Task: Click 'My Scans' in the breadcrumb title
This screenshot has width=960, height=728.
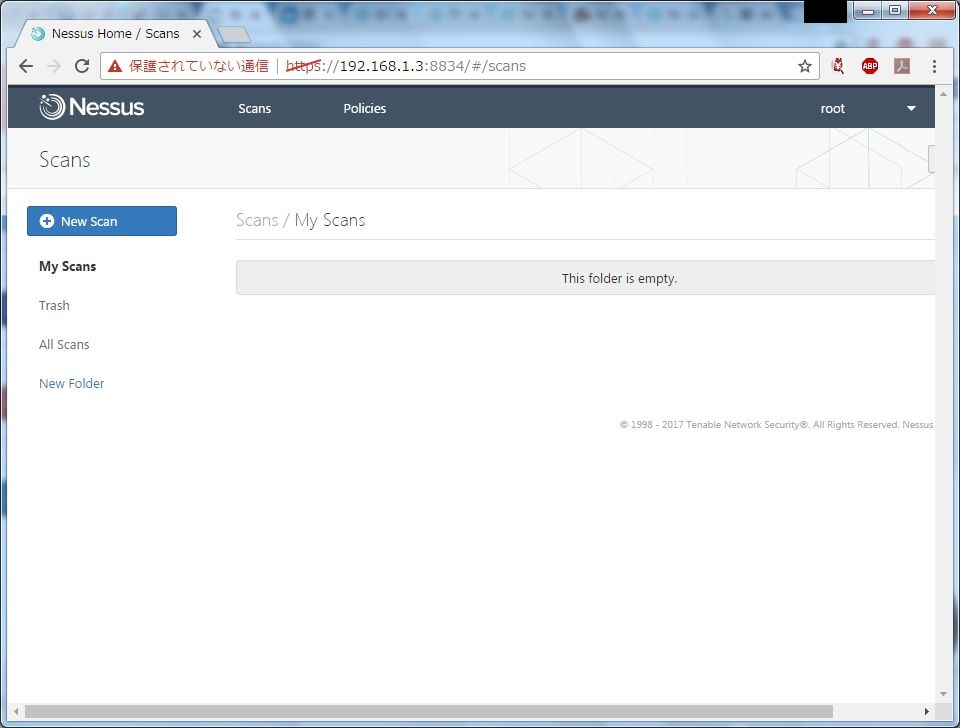Action: 330,220
